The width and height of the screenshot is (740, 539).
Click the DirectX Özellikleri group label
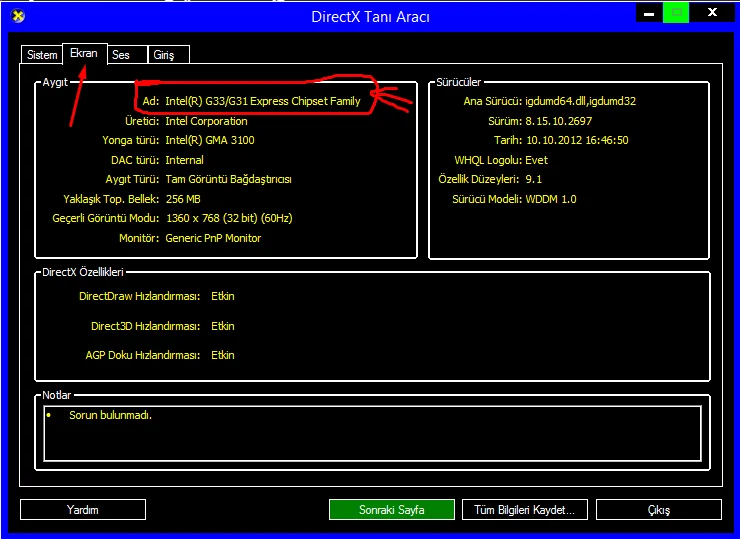(x=83, y=272)
